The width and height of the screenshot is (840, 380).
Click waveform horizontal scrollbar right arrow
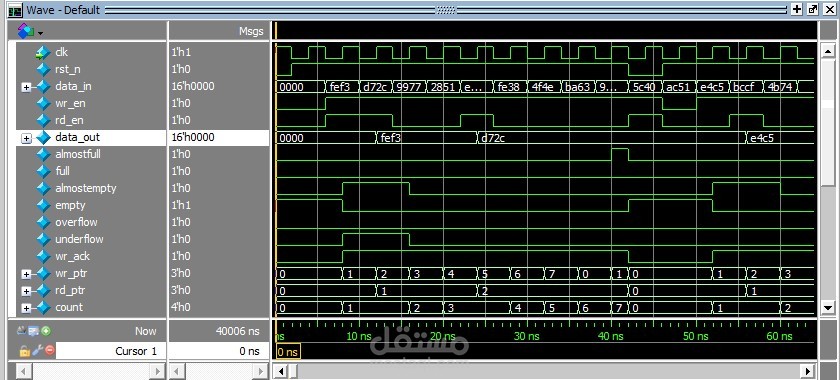[x=809, y=371]
